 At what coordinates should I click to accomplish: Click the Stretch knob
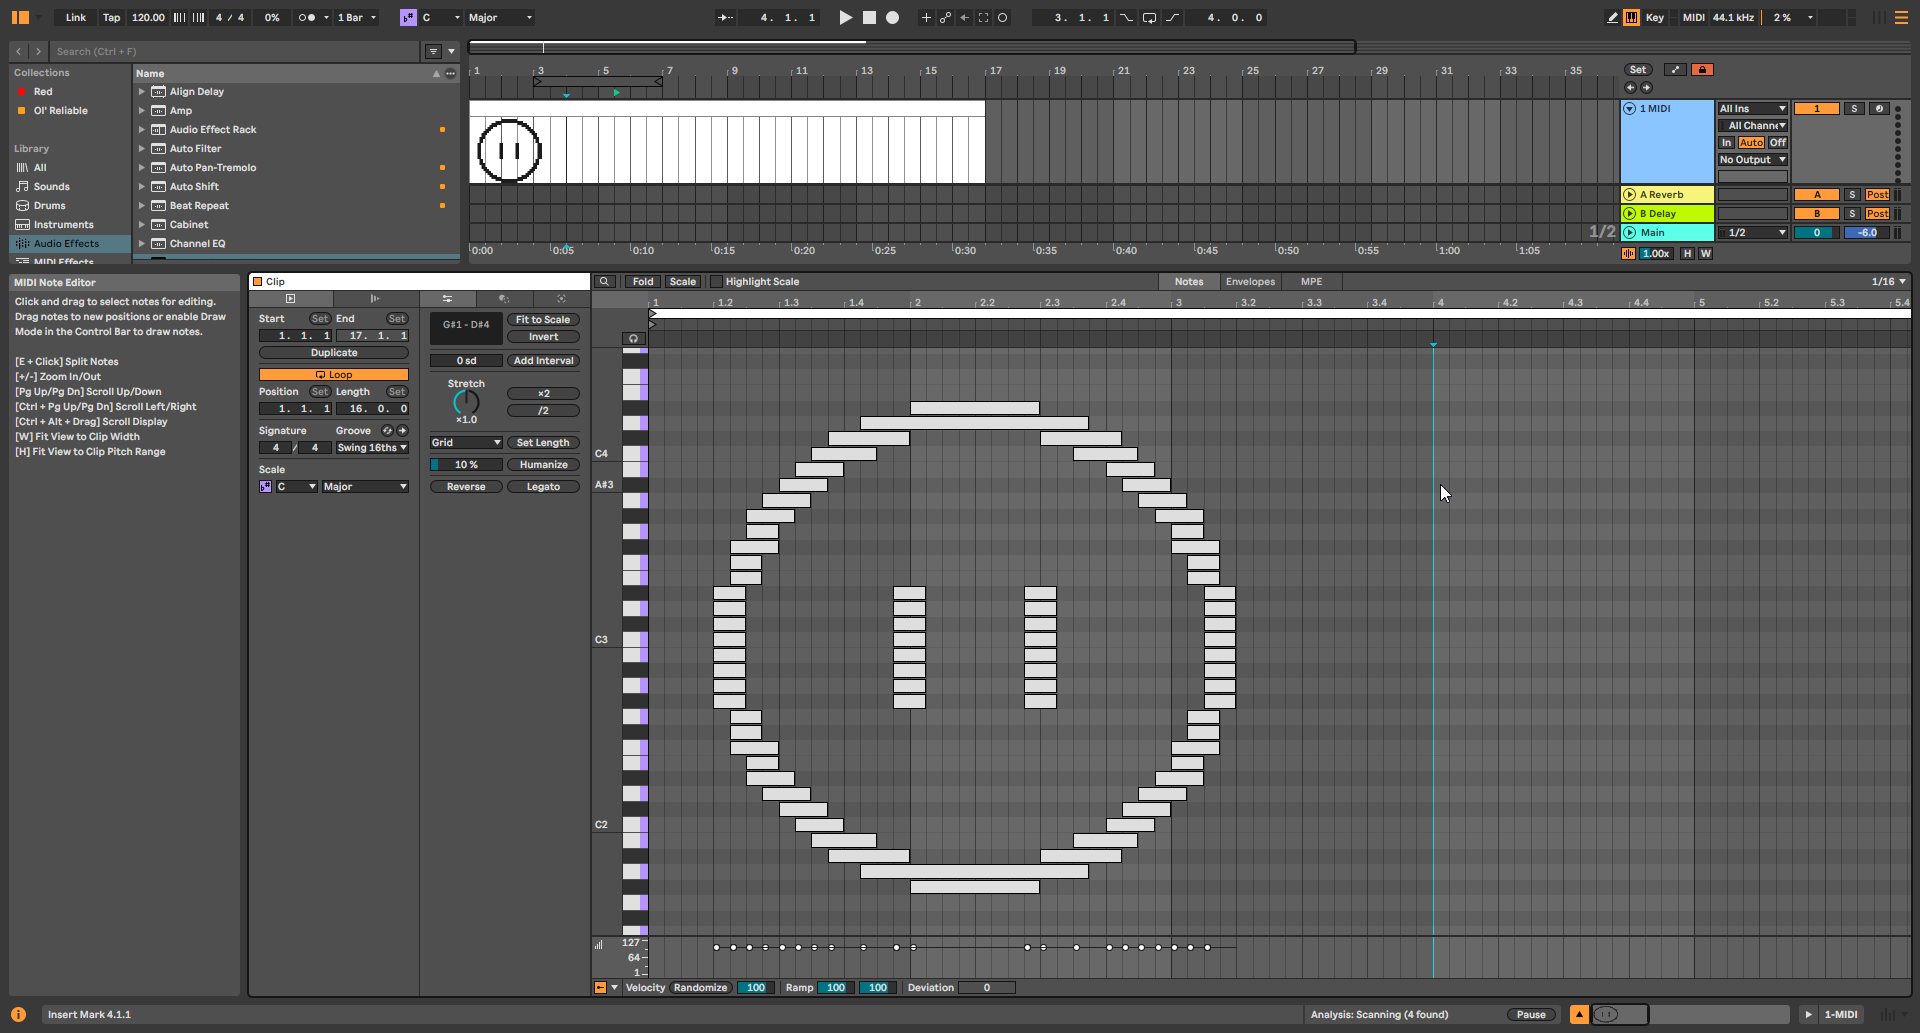tap(466, 402)
